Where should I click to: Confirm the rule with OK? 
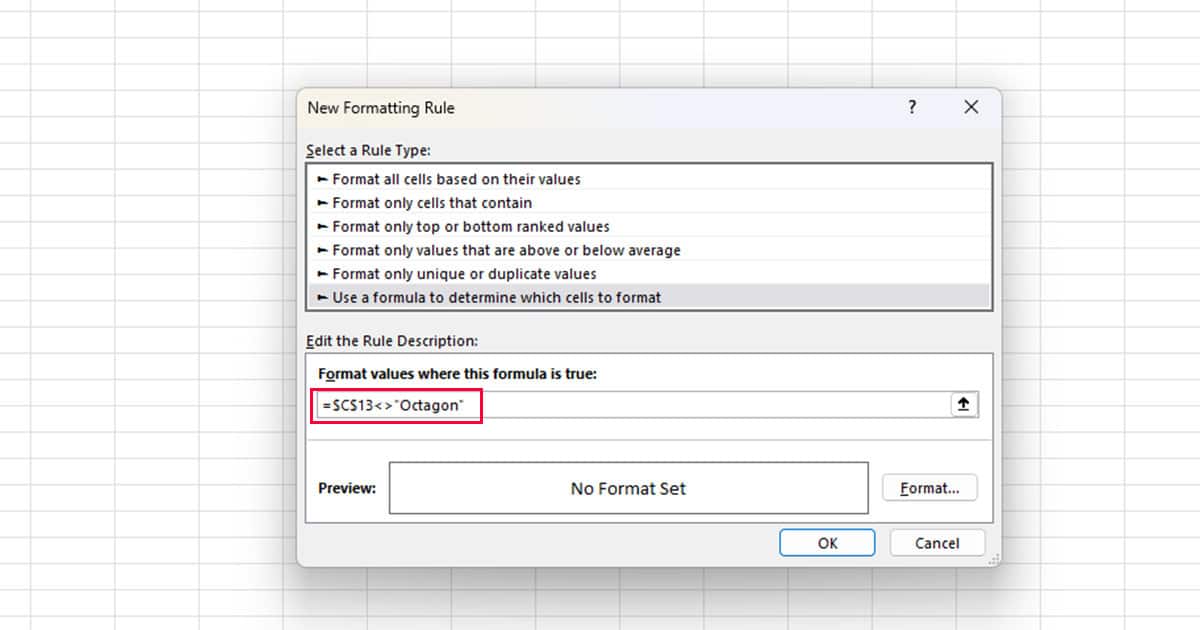tap(827, 543)
